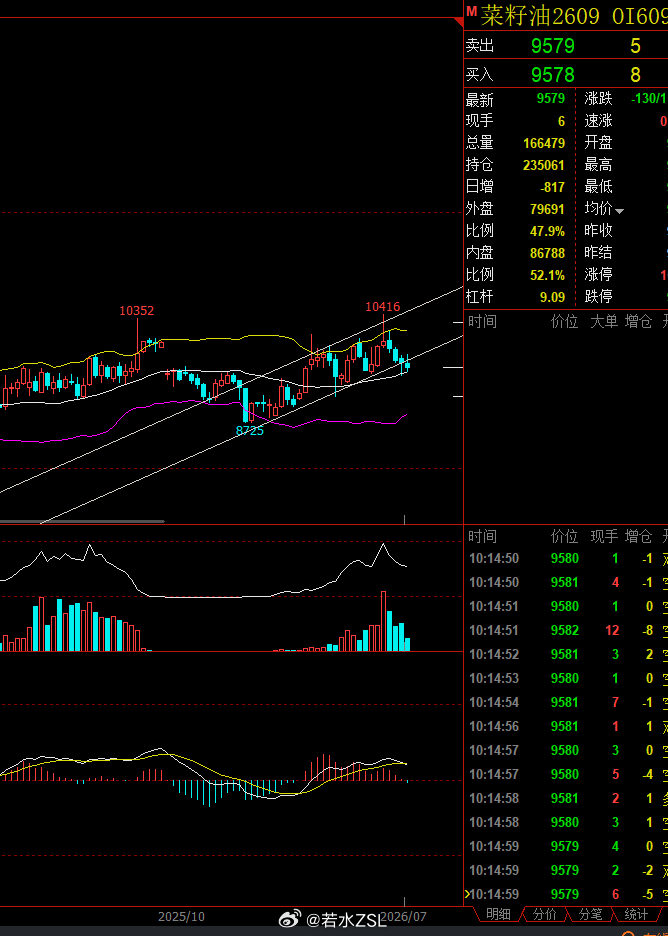Click the sell quantity 5
The image size is (668, 936).
click(x=635, y=46)
